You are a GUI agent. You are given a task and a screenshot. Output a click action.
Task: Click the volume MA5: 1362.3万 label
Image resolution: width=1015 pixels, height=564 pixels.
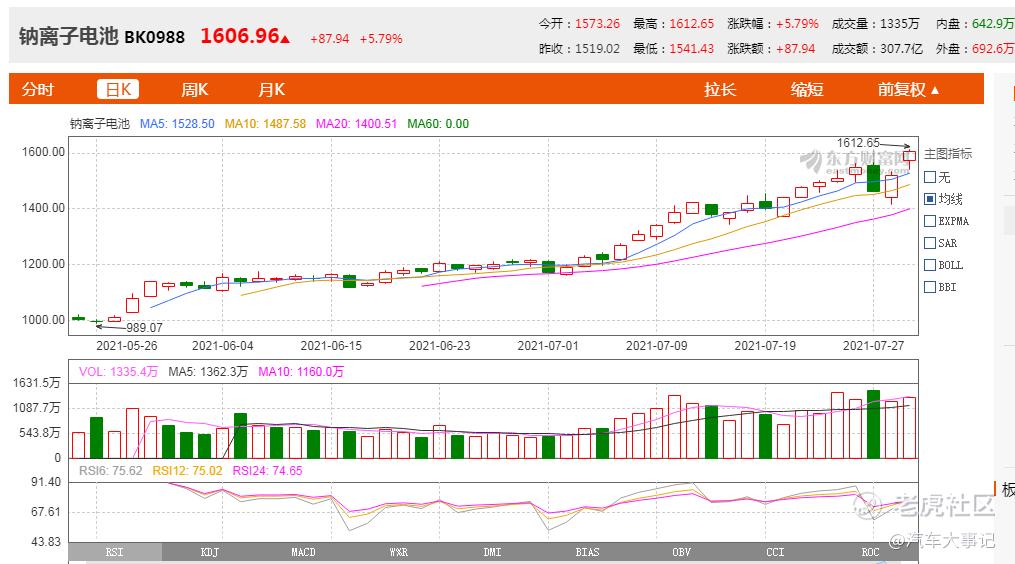(x=208, y=372)
